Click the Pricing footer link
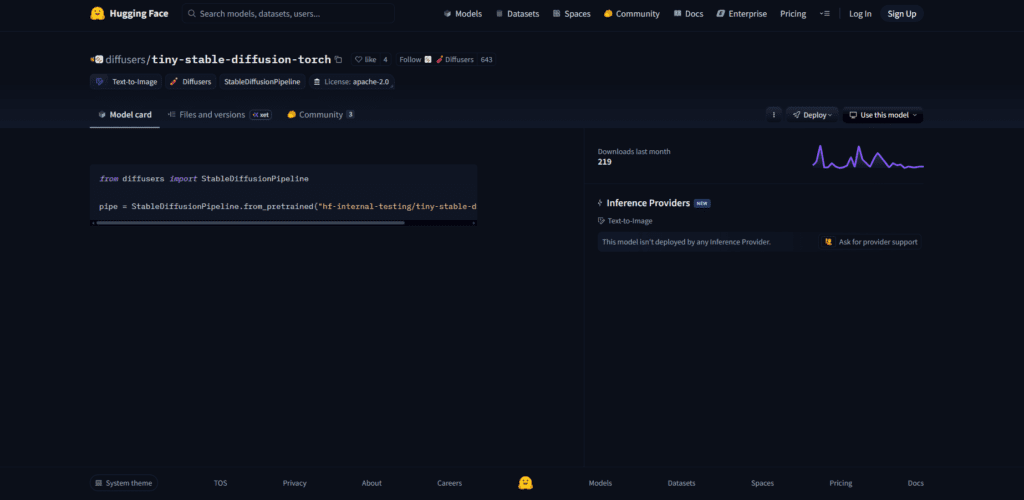 coord(840,483)
